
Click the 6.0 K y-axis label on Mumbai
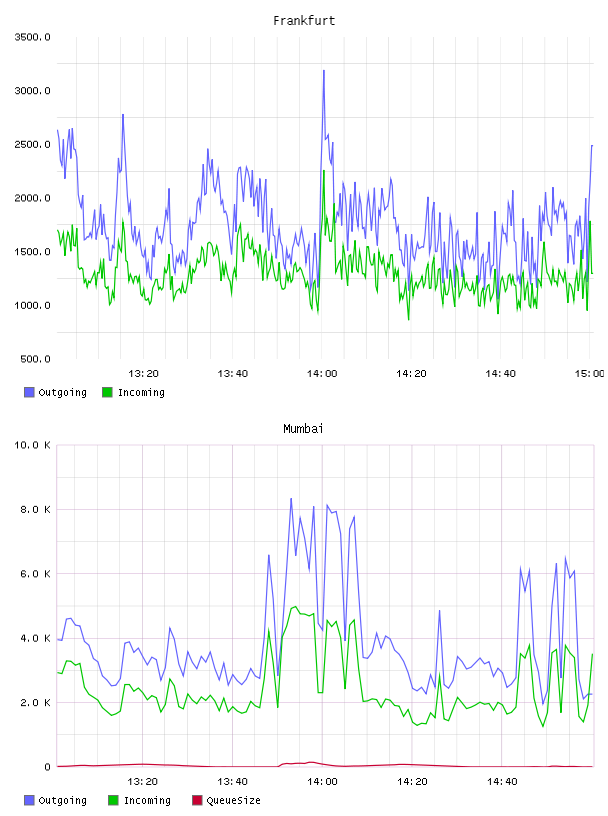click(35, 574)
